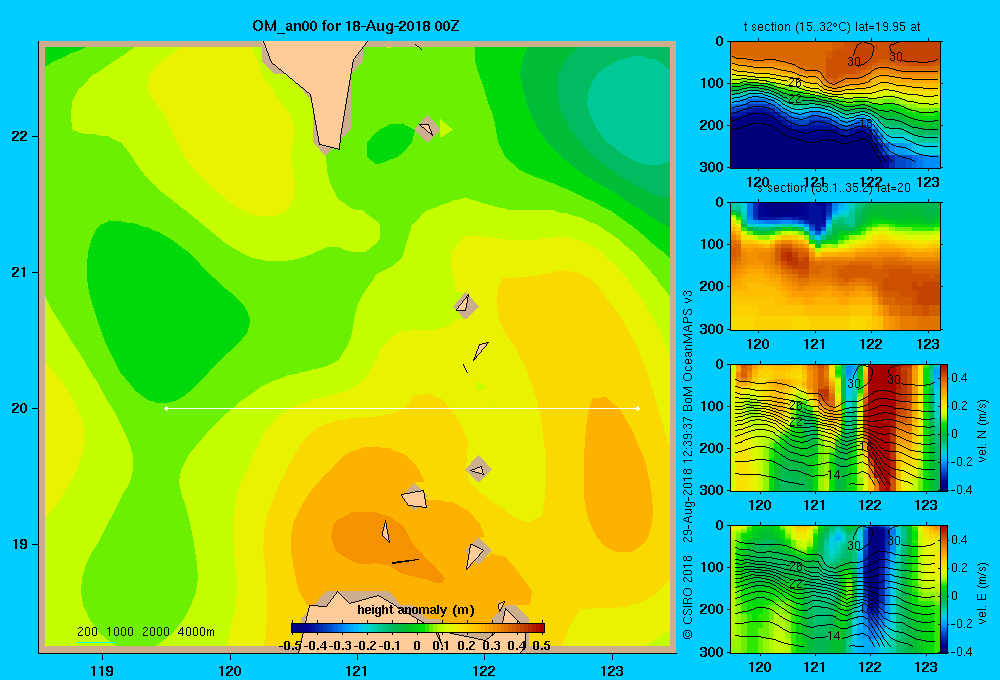
Task: Select the east endpoint of the white section line
Action: click(638, 408)
